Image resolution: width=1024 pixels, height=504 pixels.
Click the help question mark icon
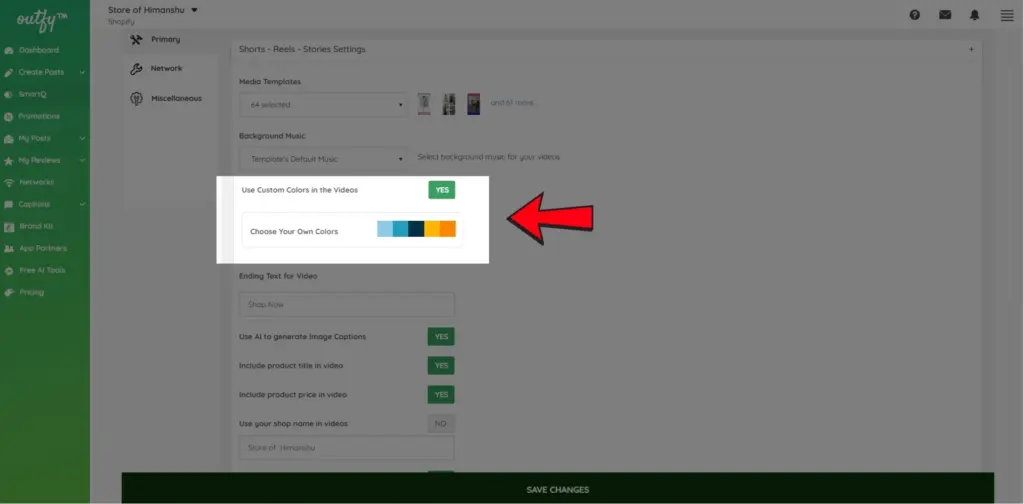pos(915,15)
